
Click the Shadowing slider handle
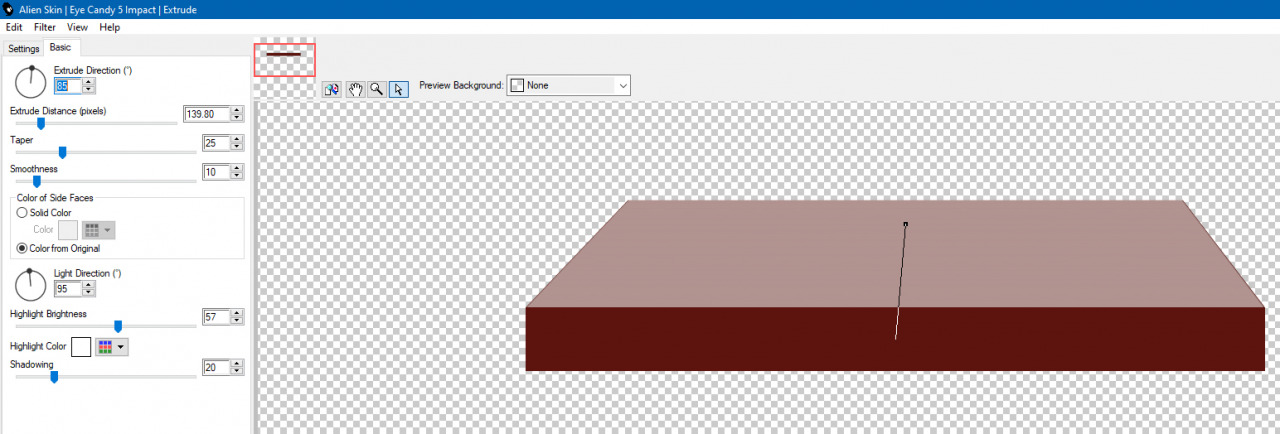54,377
